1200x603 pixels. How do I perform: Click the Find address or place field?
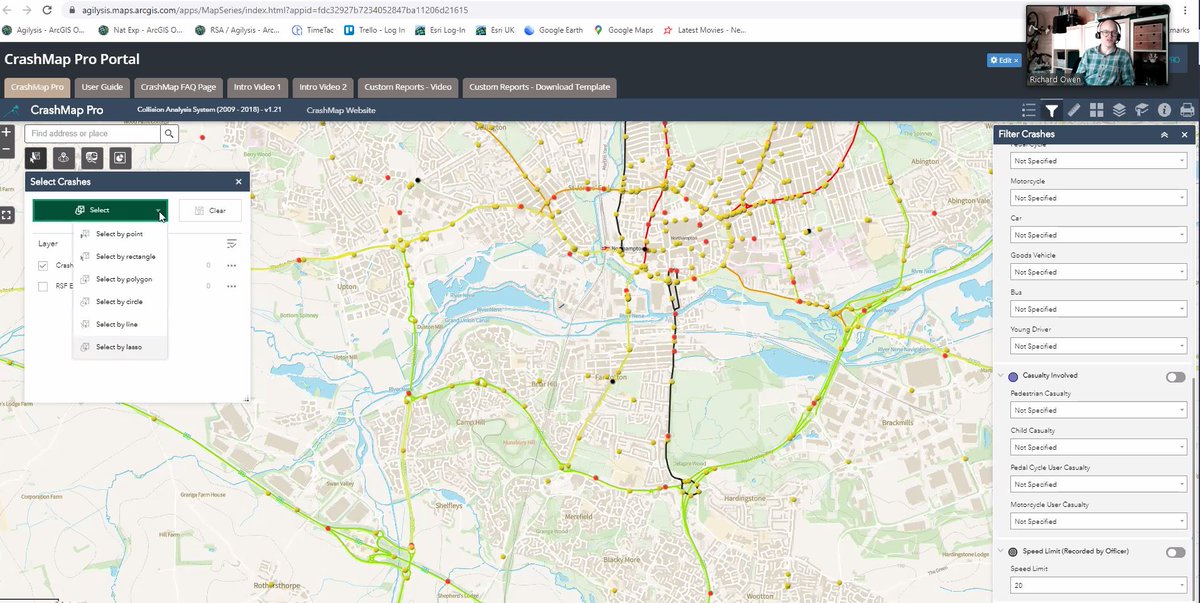pyautogui.click(x=93, y=133)
